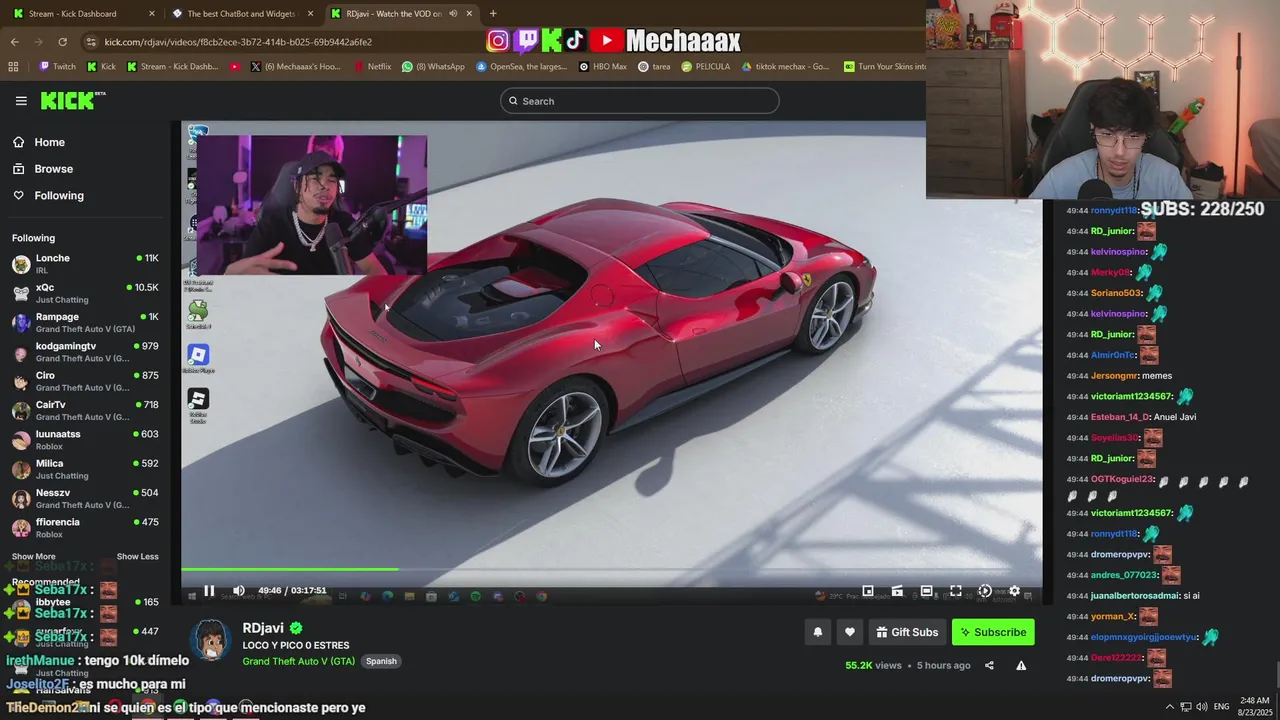Click chat username Soriano503
The height and width of the screenshot is (720, 1280).
click(1116, 293)
